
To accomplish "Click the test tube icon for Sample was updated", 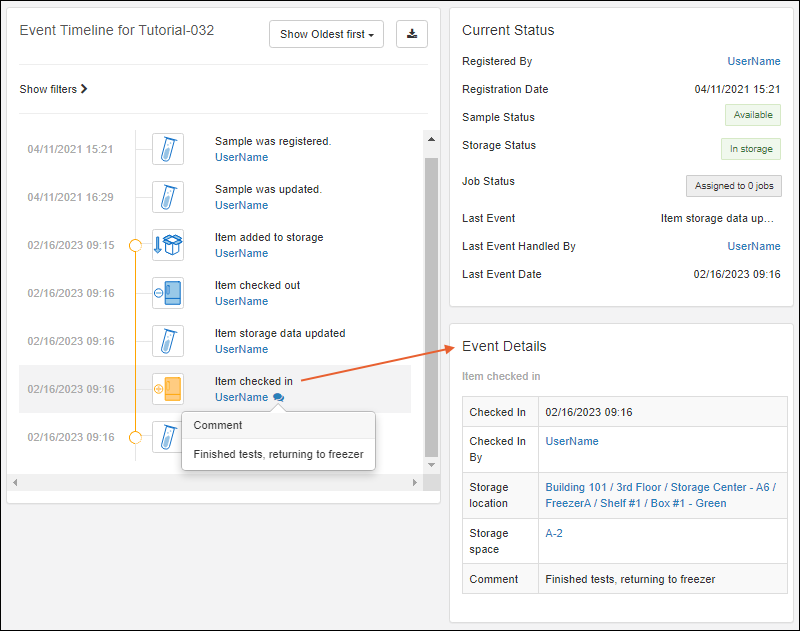I will [x=167, y=197].
